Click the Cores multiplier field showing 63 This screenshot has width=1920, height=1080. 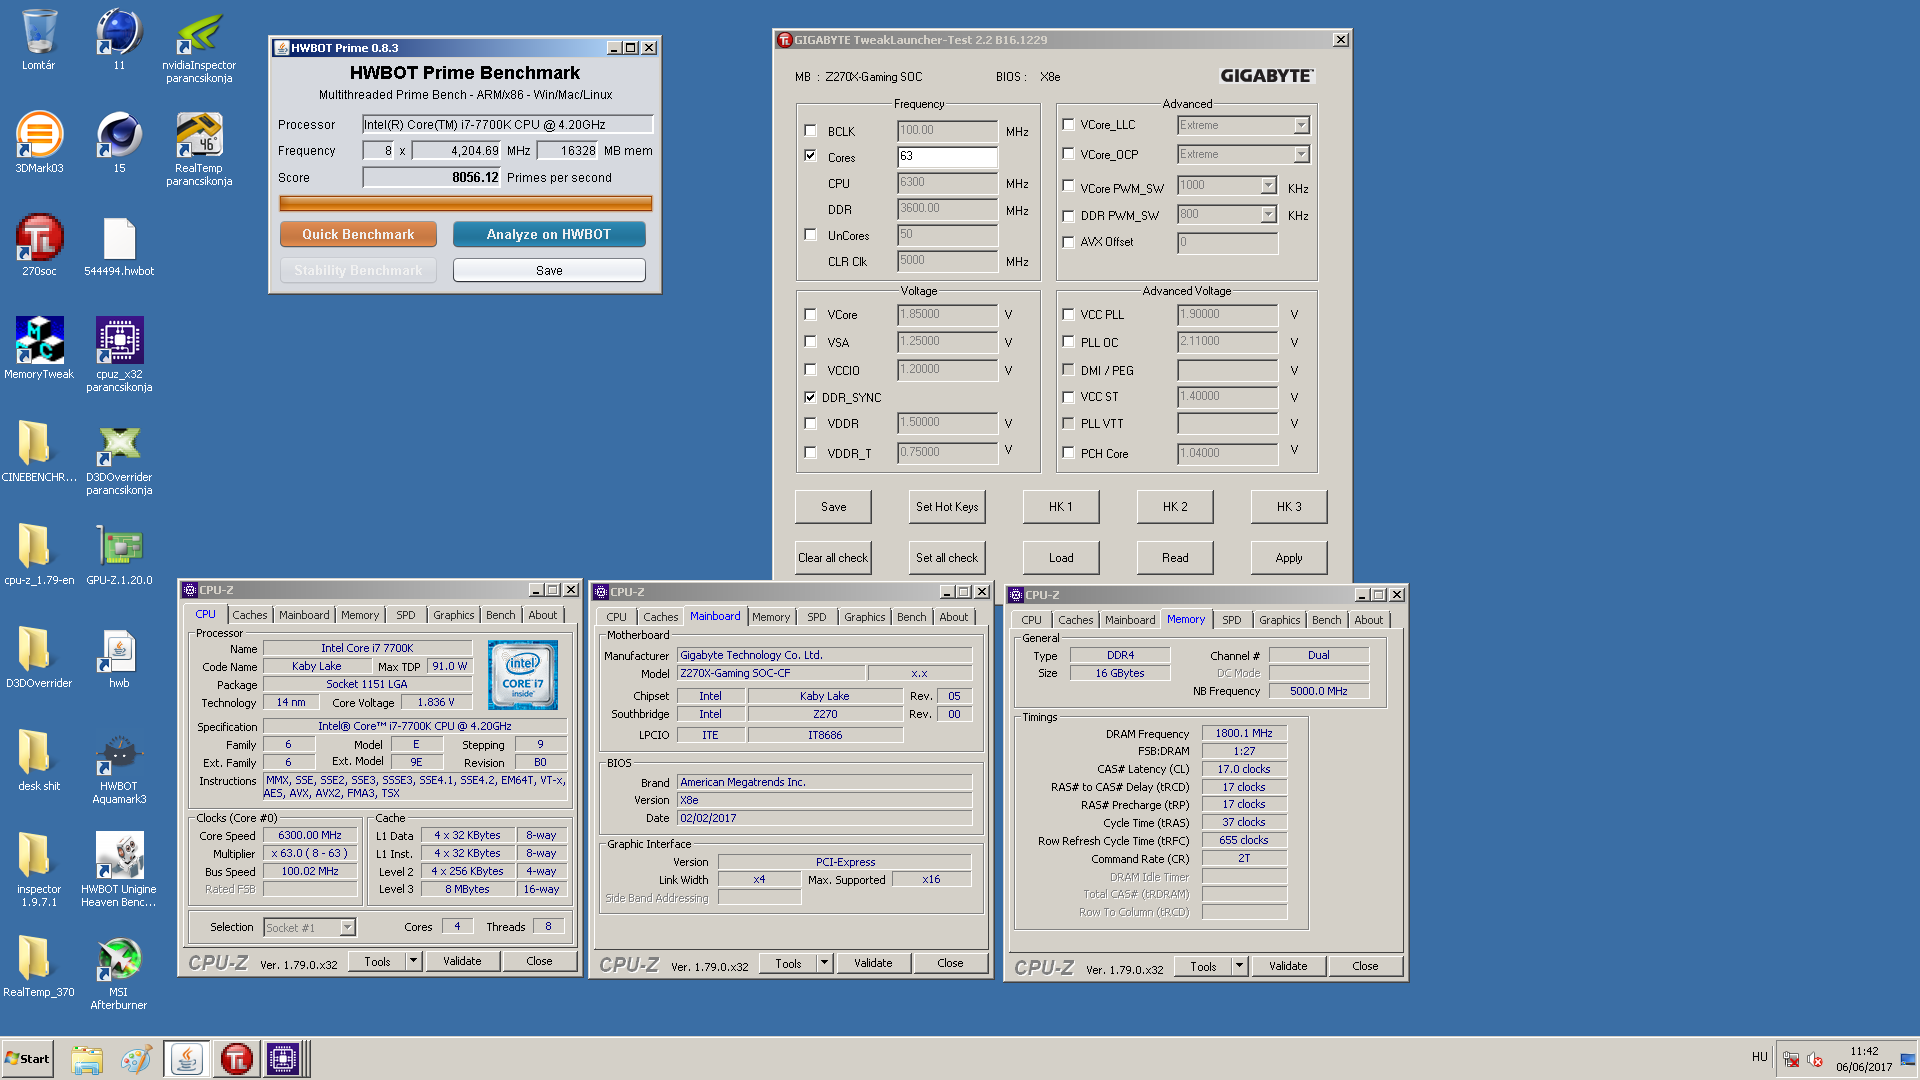click(947, 157)
